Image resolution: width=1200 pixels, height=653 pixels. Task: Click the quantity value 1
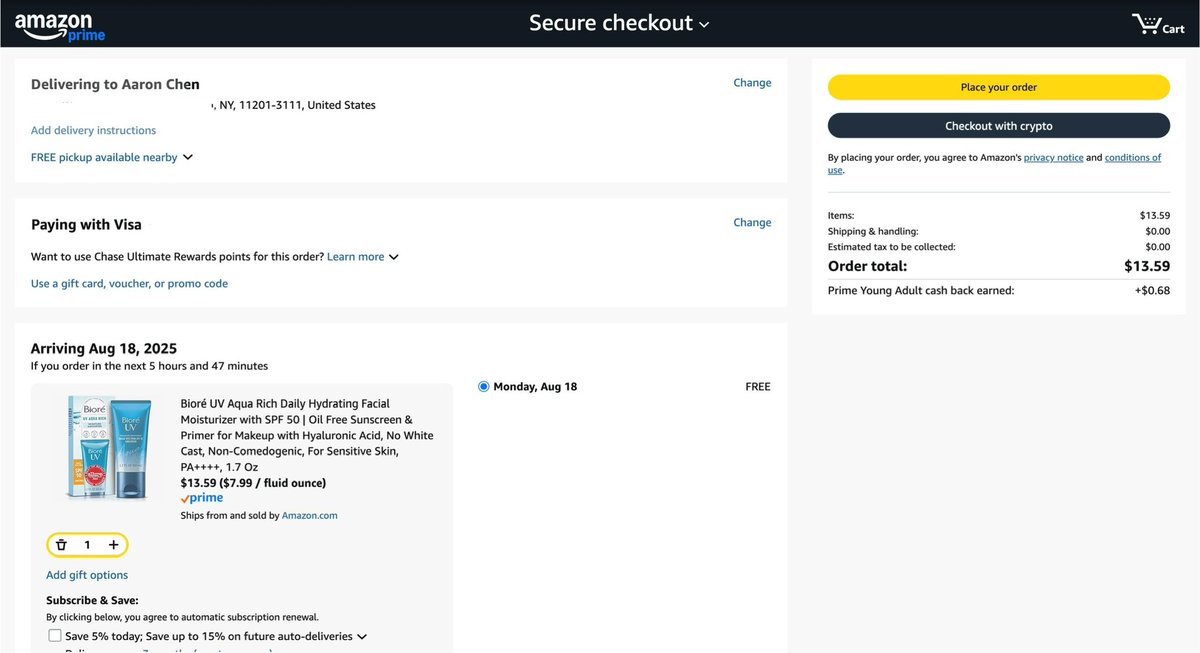click(87, 545)
